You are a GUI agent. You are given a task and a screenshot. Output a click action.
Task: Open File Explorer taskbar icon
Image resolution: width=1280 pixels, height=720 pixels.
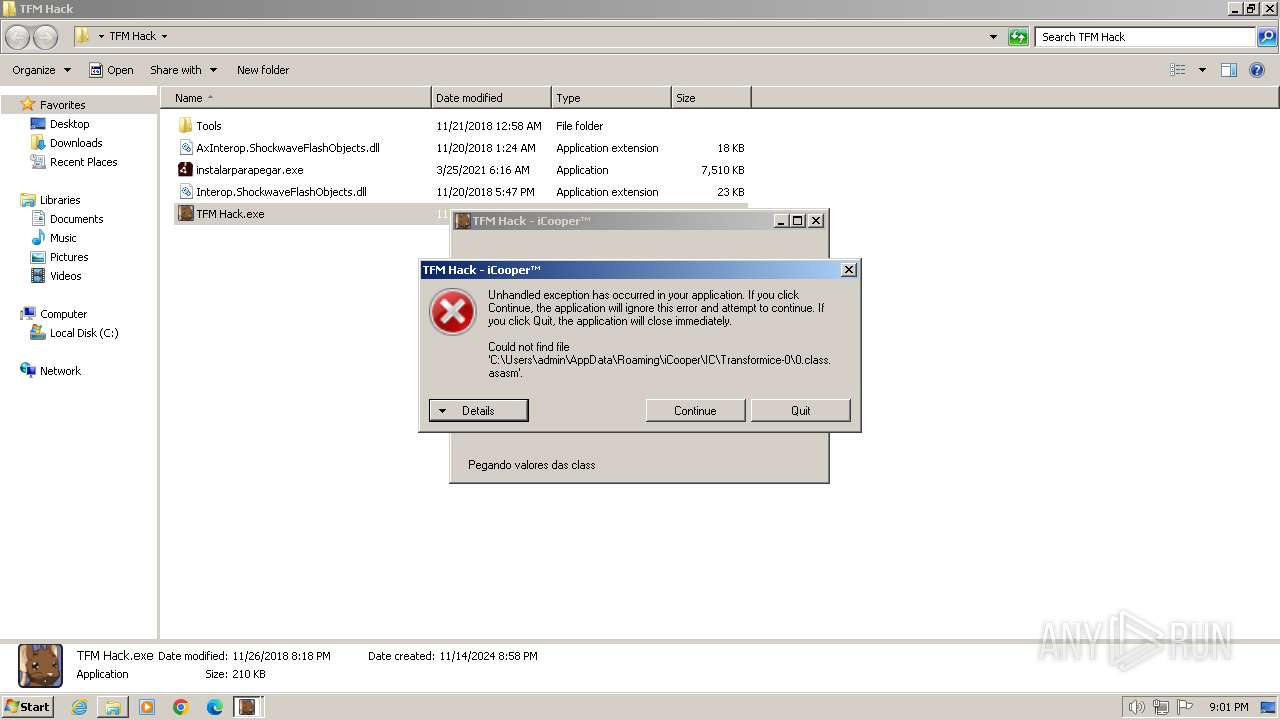(x=113, y=707)
